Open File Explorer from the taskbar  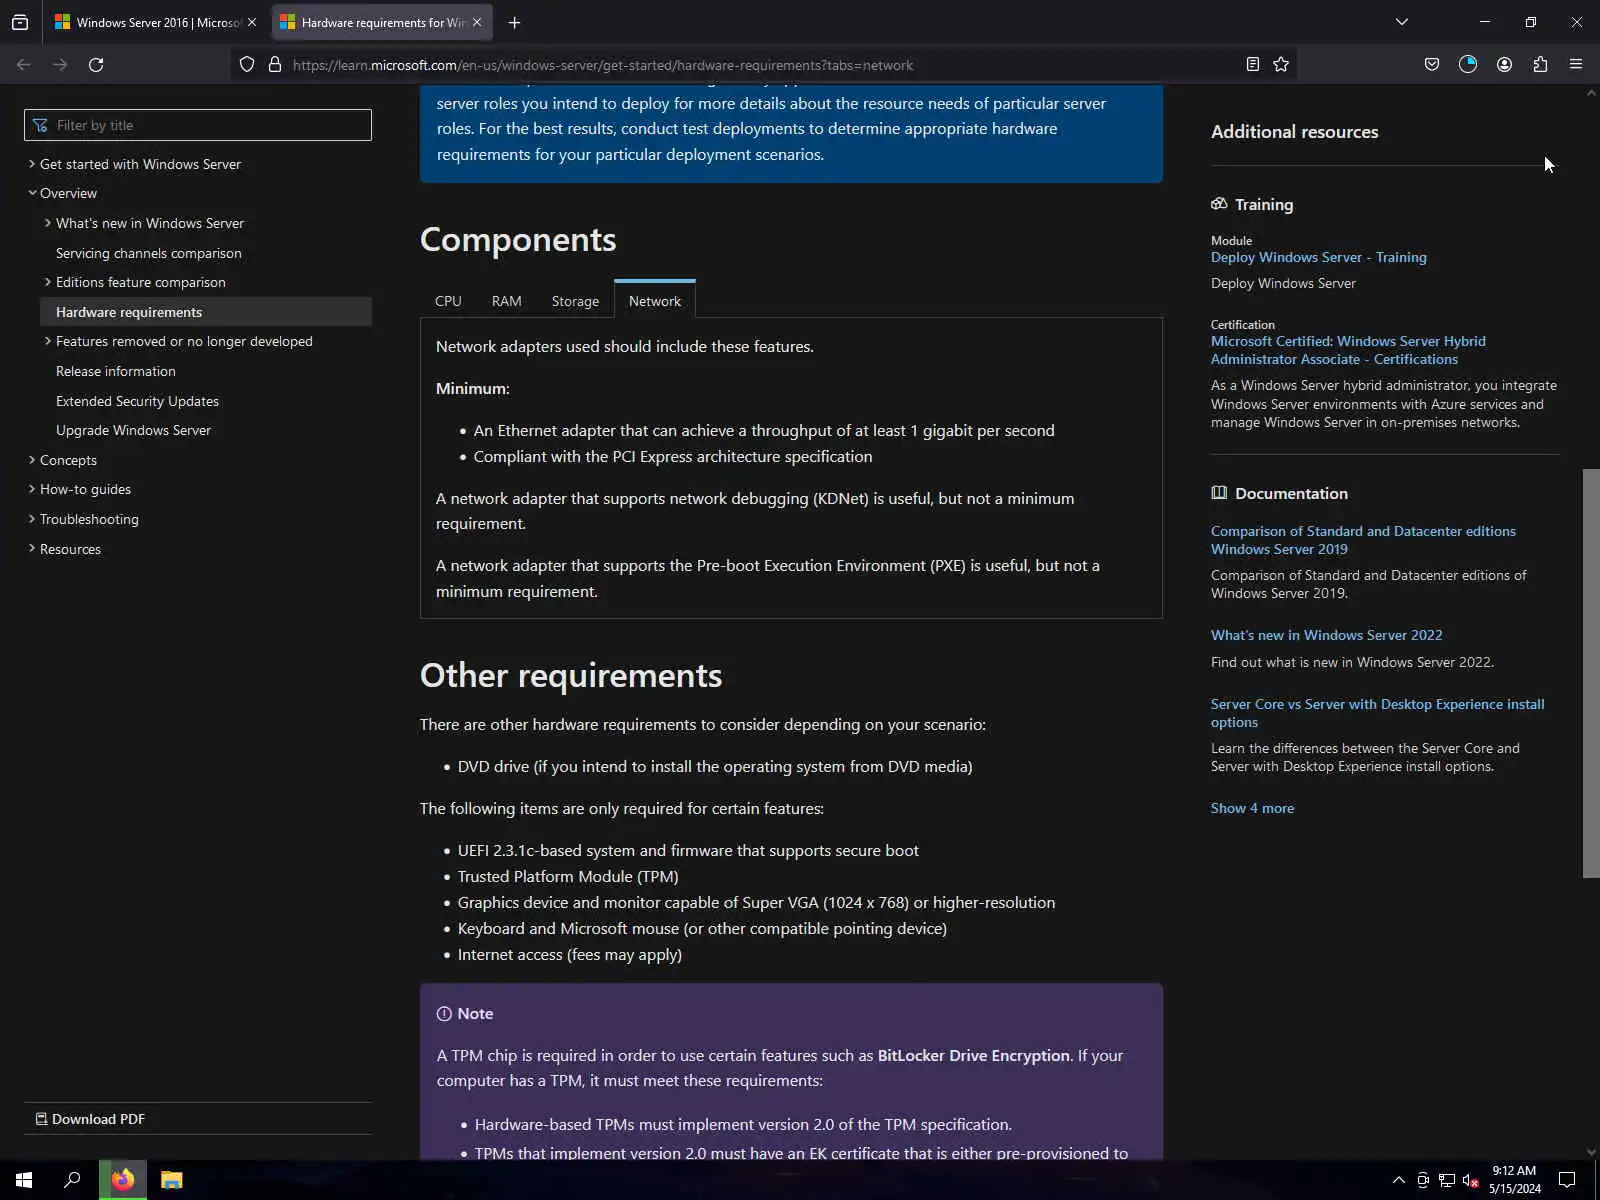tap(172, 1180)
